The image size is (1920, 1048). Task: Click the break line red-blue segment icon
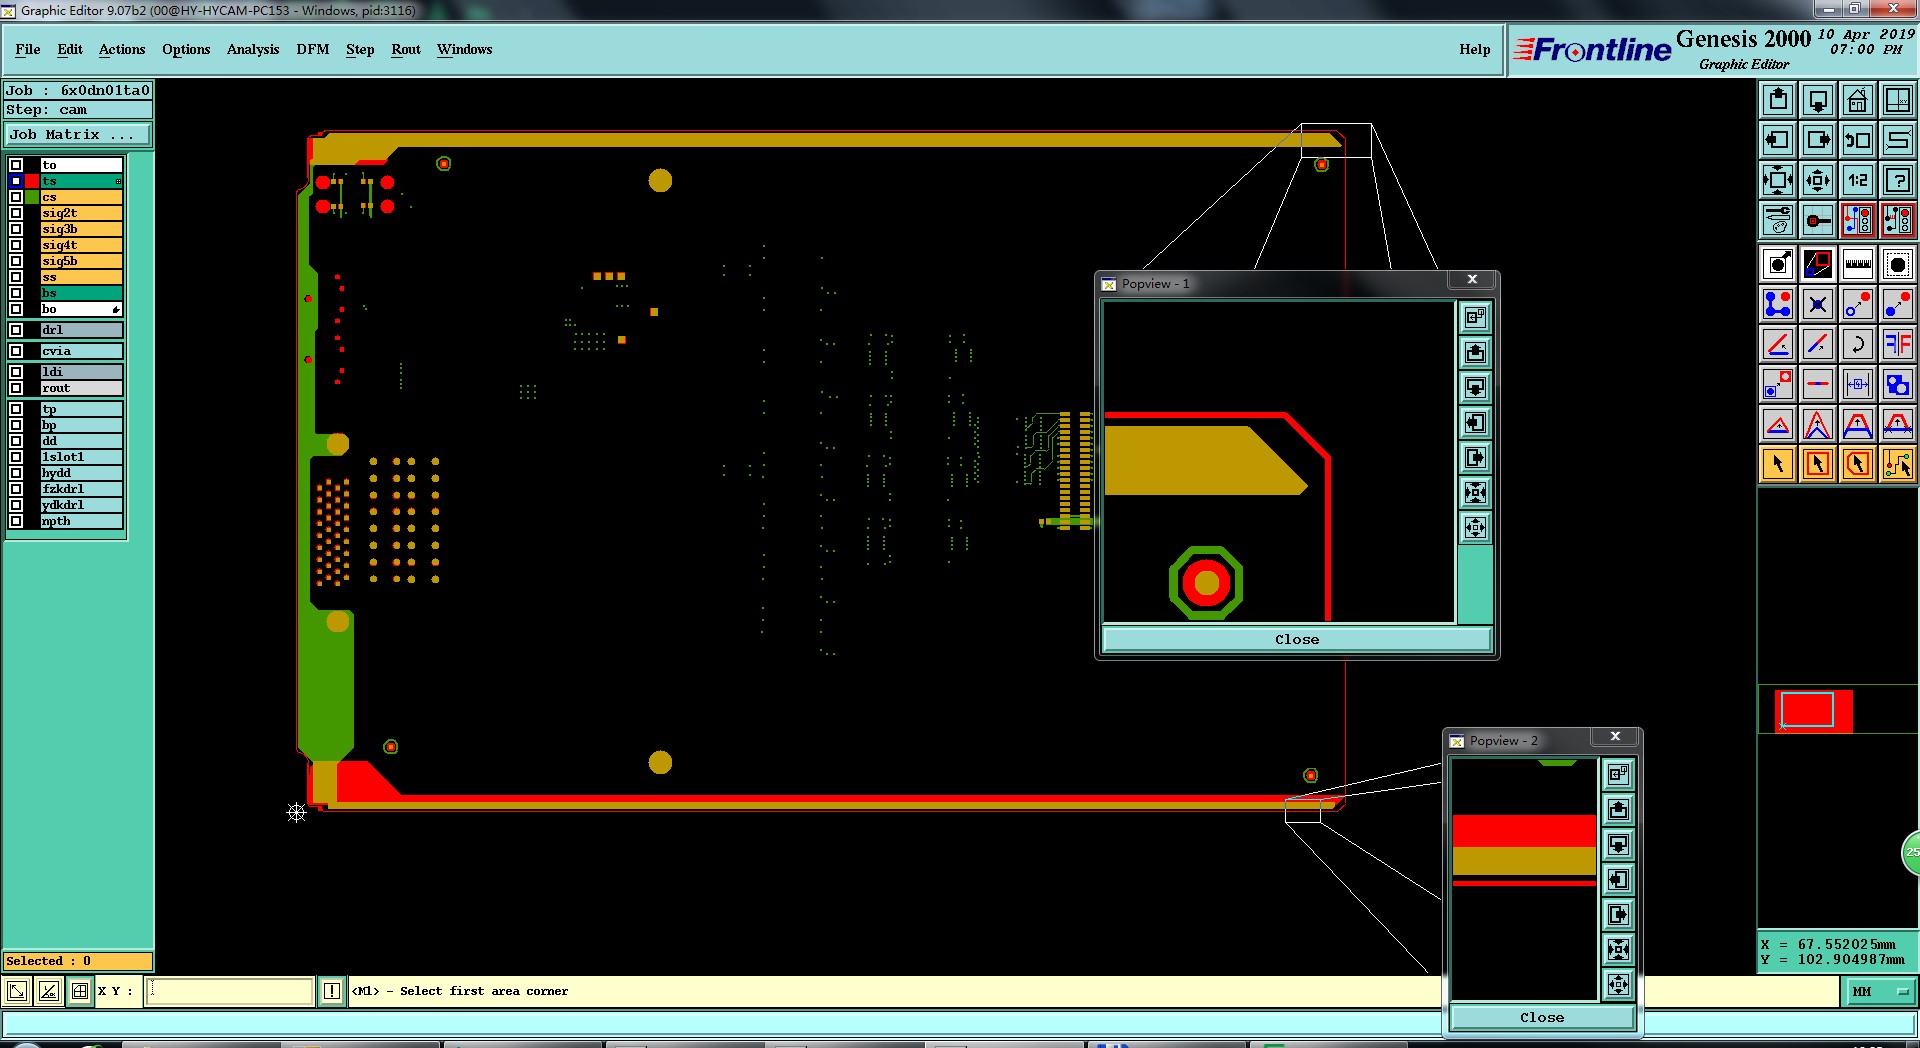pyautogui.click(x=1818, y=384)
